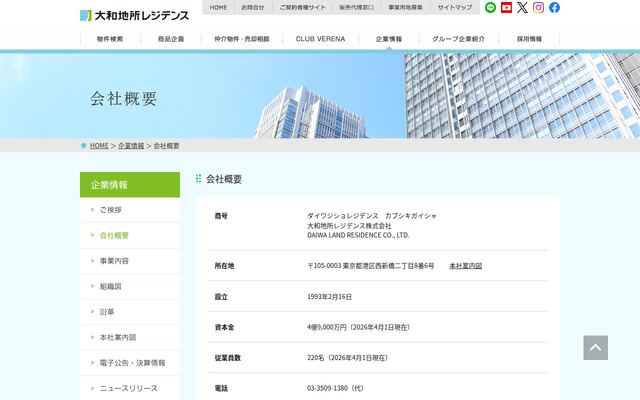Click the breadcrumb home icon
Viewport: 640px width, 400px height.
pos(84,146)
